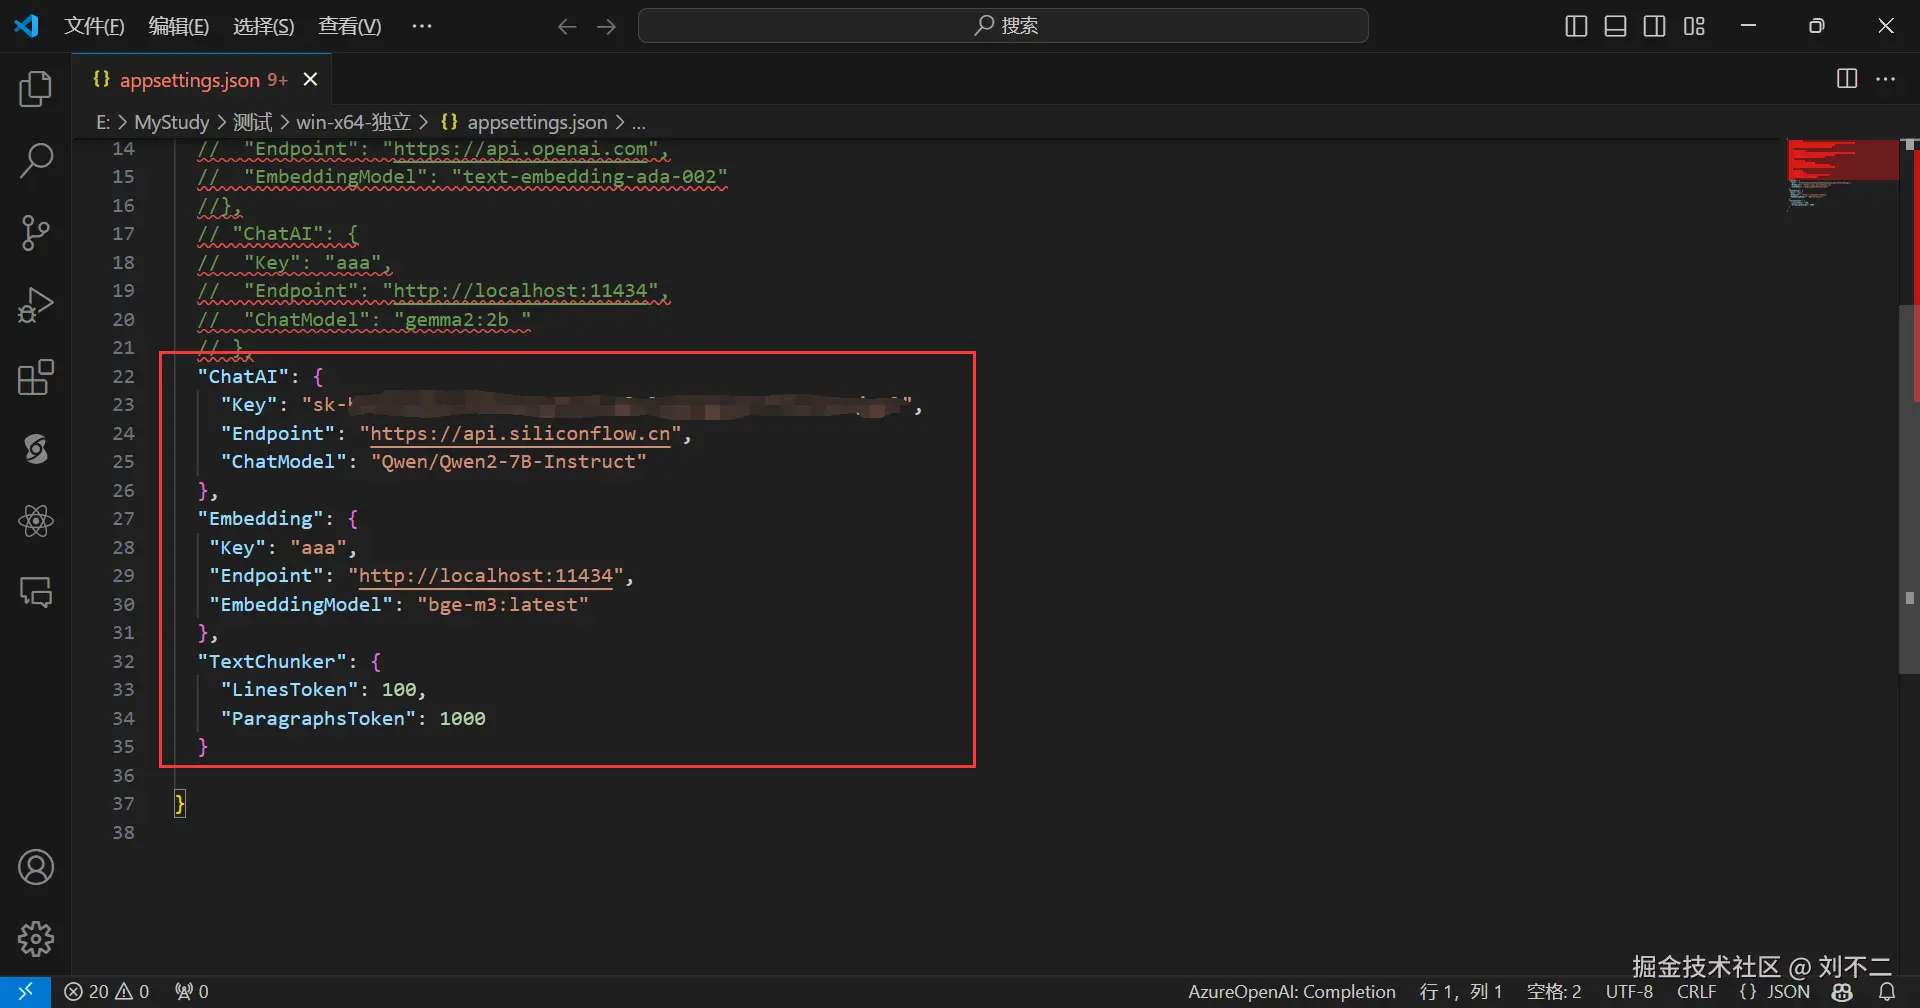Screen dimensions: 1920x1008
Task: Show problems with 20 errors
Action: coord(107,991)
